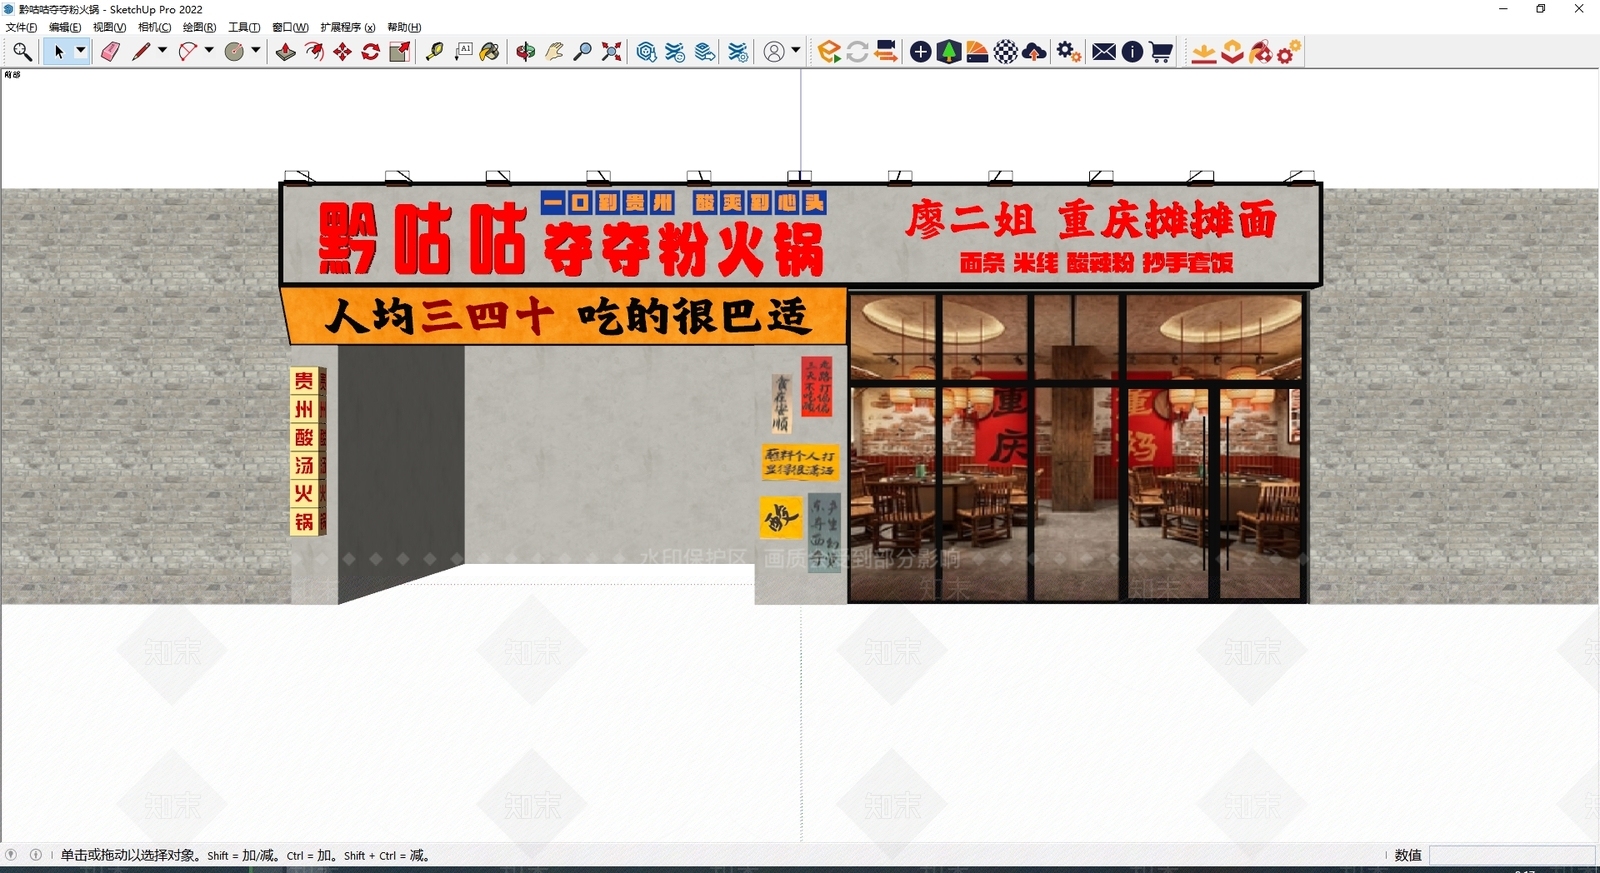The image size is (1600, 873).
Task: Open the 帮助(H) menu
Action: click(x=404, y=27)
